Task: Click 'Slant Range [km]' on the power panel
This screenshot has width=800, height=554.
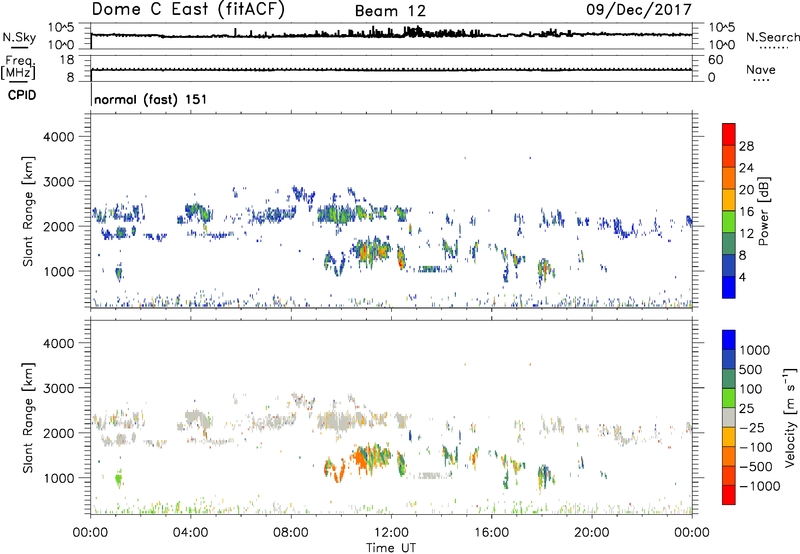Action: click(28, 211)
